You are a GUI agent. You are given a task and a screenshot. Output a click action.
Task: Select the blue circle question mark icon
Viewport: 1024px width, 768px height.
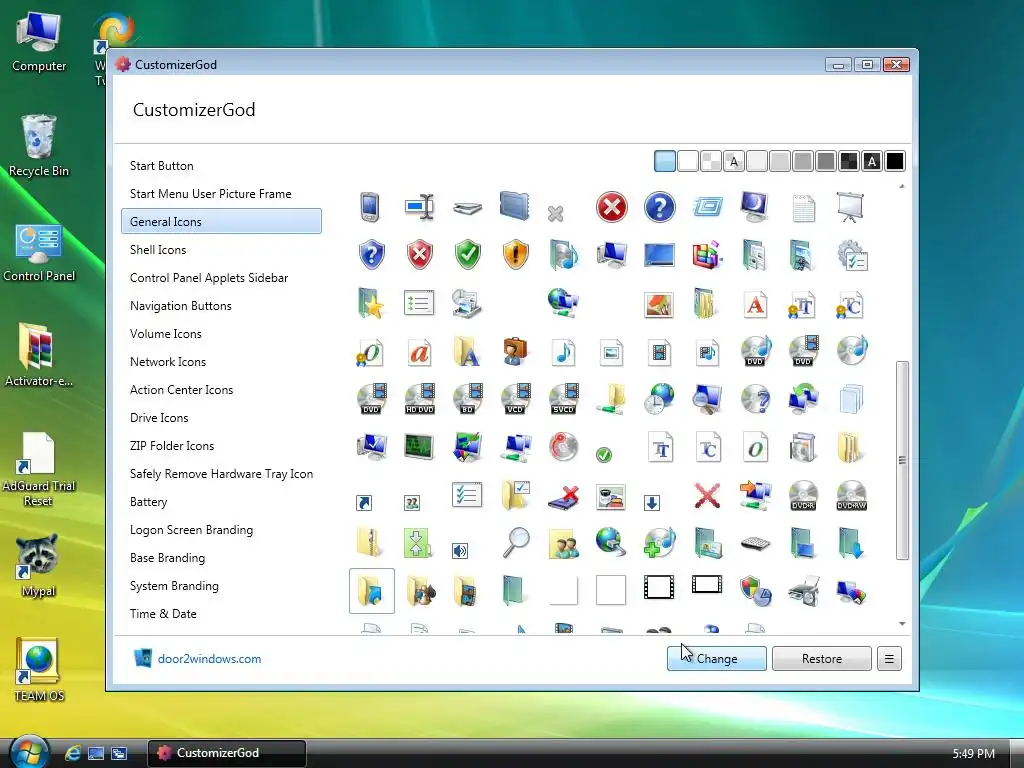coord(659,208)
